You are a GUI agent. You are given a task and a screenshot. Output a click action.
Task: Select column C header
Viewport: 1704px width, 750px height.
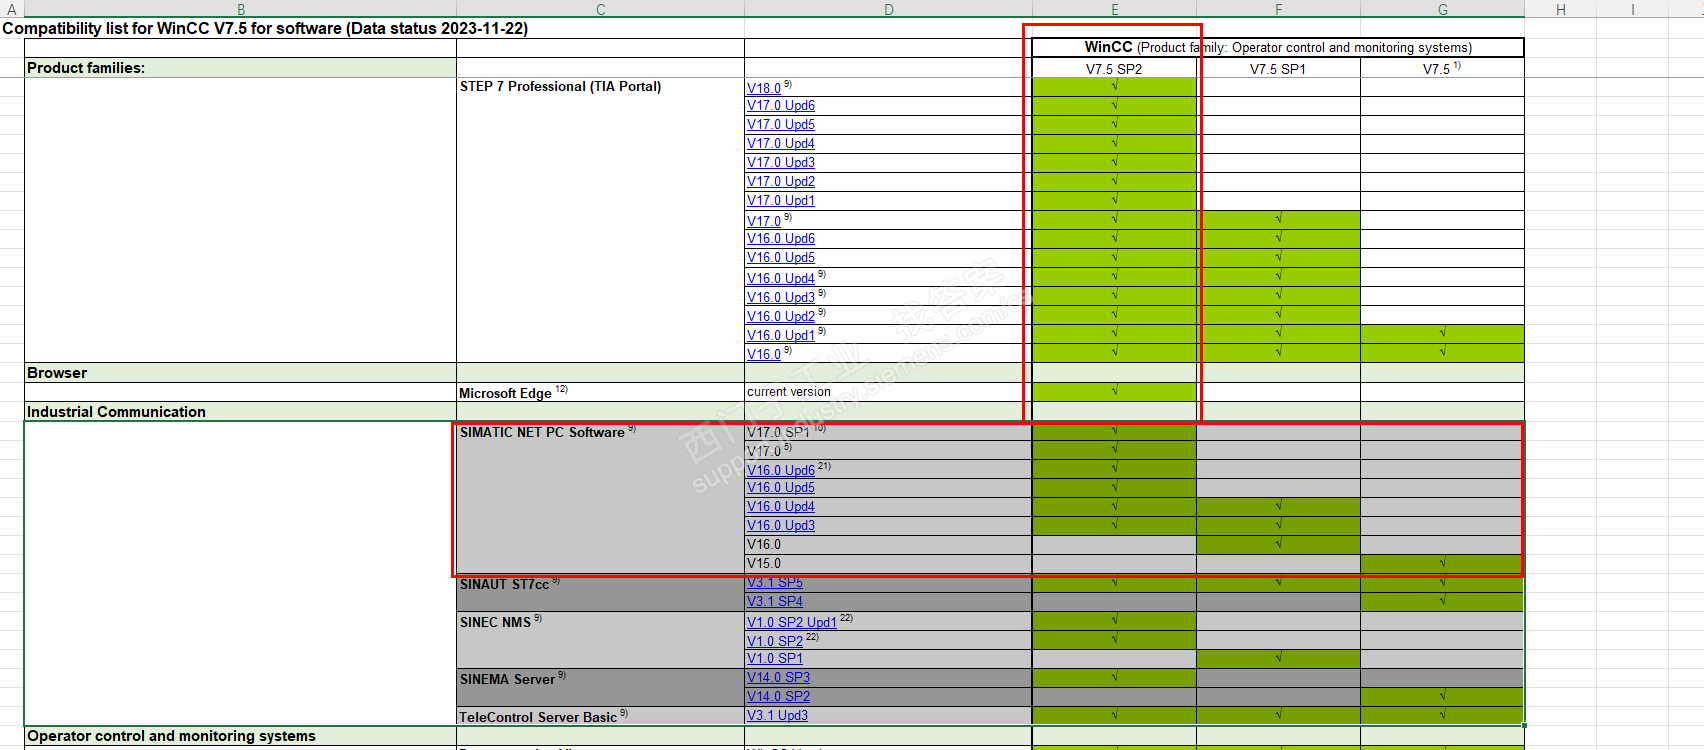point(601,9)
